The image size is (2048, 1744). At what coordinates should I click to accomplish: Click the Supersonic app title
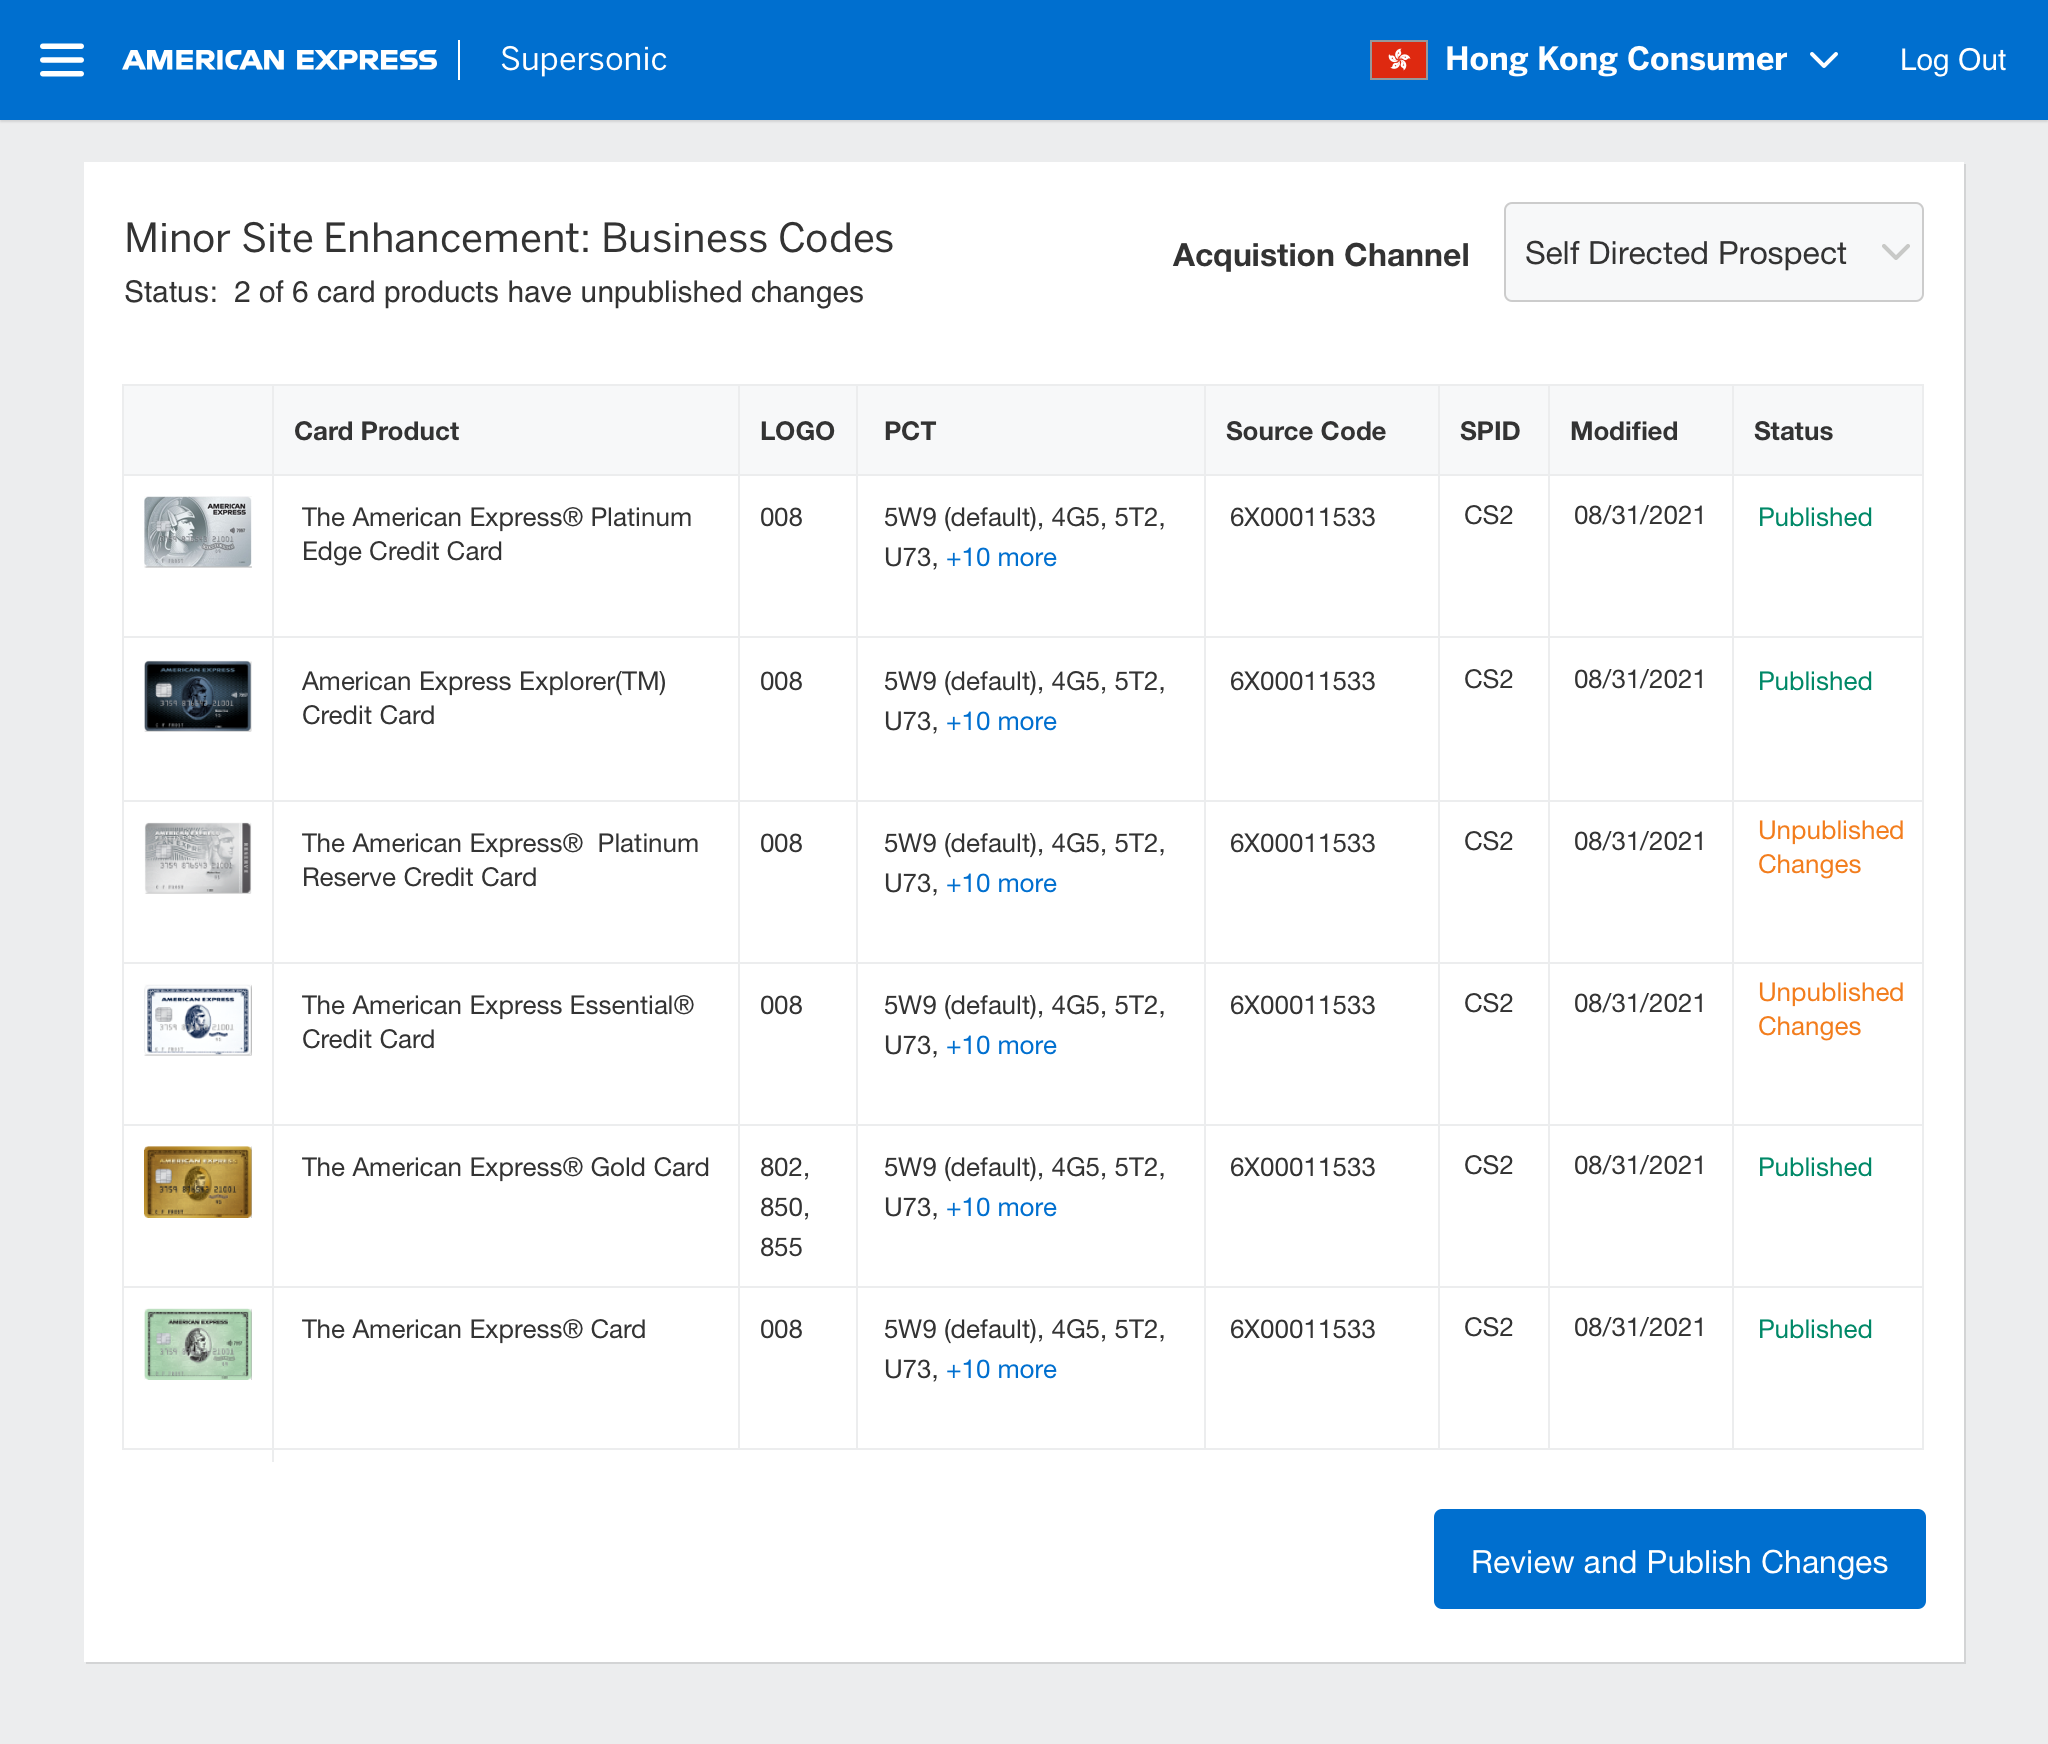coord(583,60)
